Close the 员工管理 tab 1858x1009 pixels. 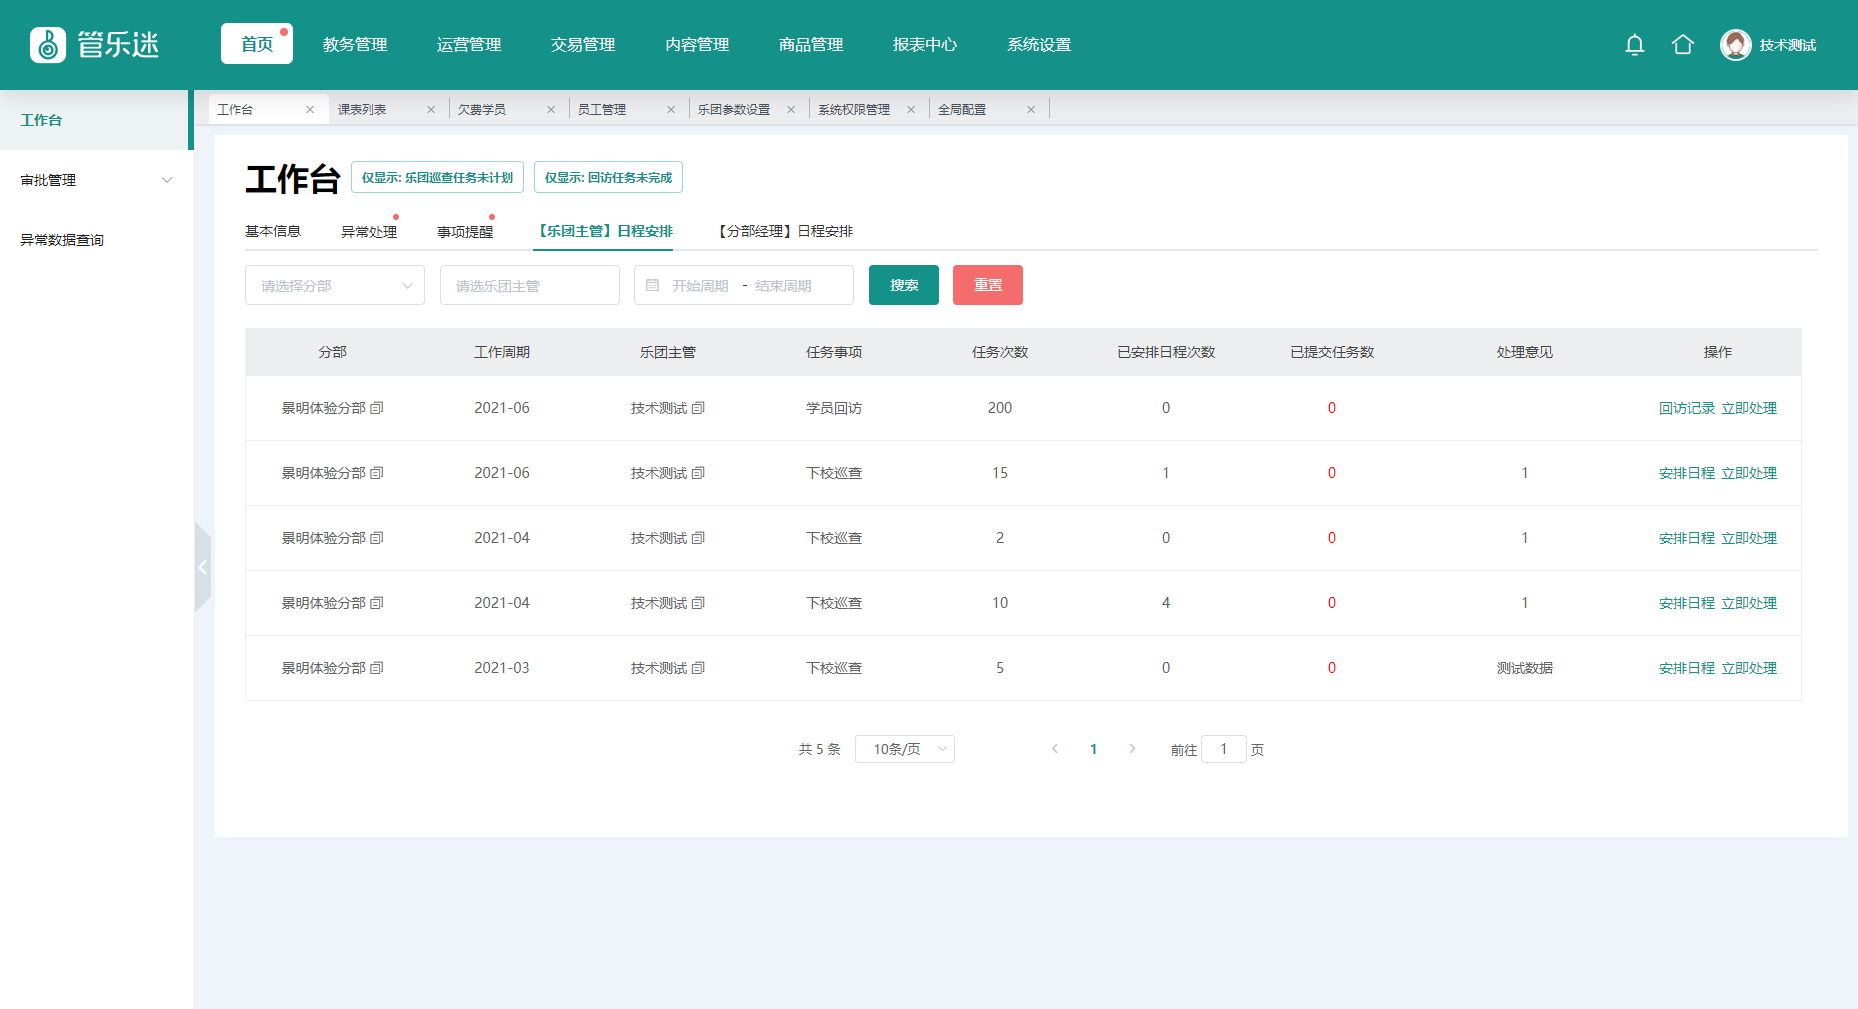(x=671, y=110)
